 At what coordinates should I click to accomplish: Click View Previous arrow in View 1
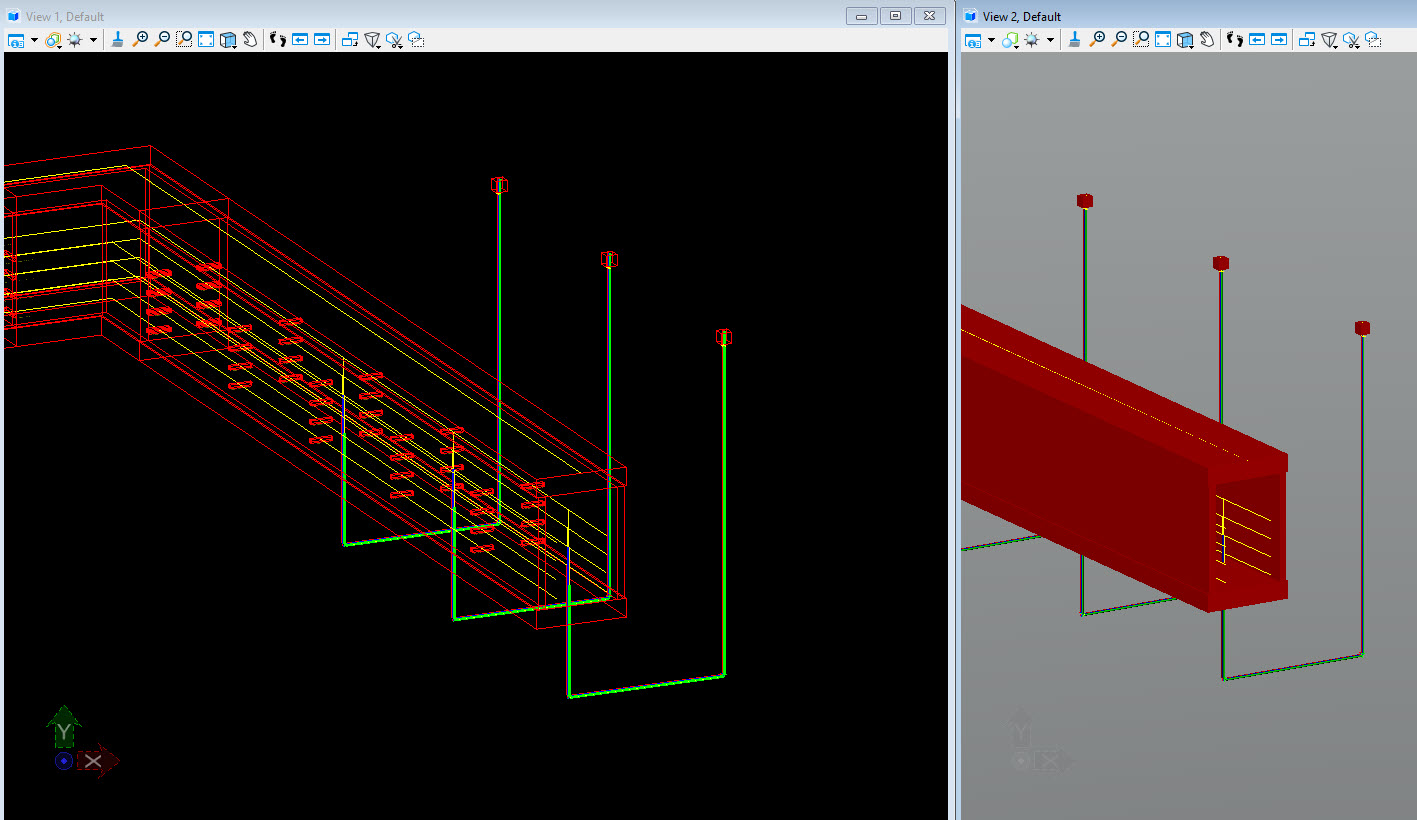click(300, 40)
